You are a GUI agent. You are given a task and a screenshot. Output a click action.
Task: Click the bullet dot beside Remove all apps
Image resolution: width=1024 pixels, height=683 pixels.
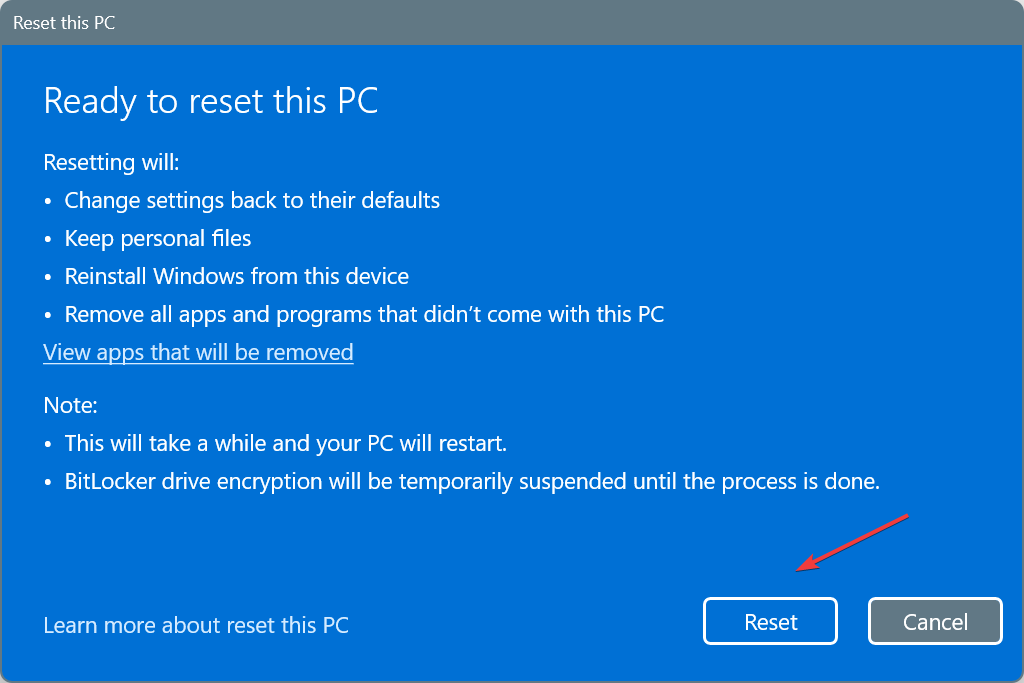pos(48,315)
